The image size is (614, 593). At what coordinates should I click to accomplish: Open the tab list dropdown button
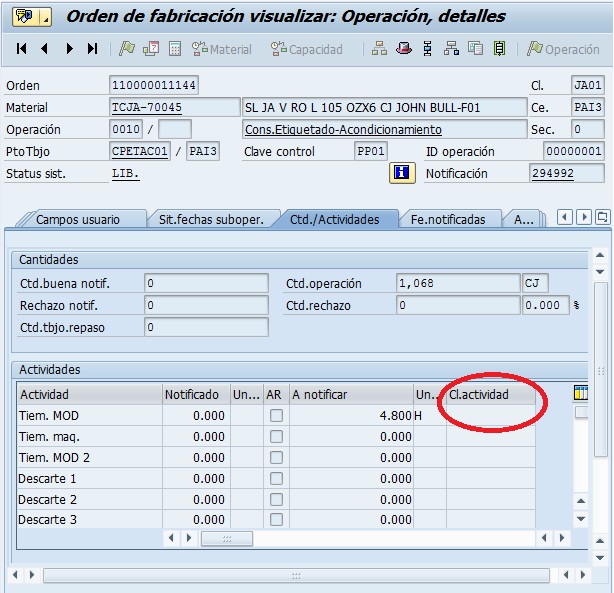[602, 217]
